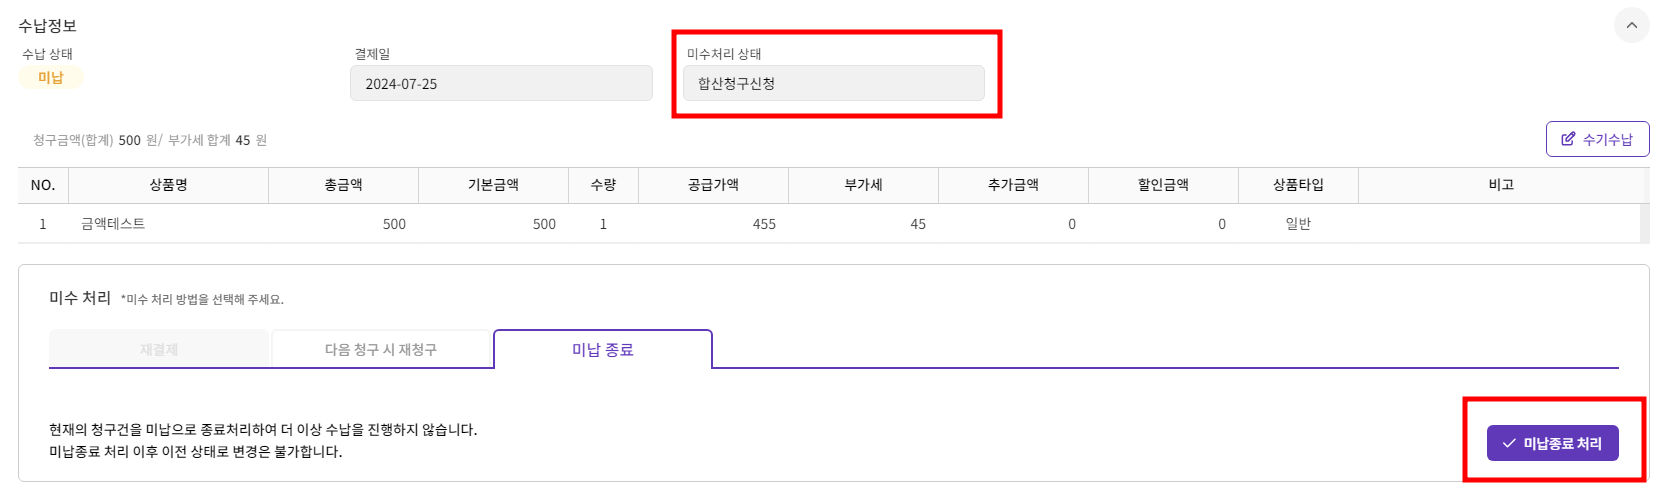Screen dimensions: 1678x498
Task: Click the 결제일 date field
Action: click(x=501, y=84)
